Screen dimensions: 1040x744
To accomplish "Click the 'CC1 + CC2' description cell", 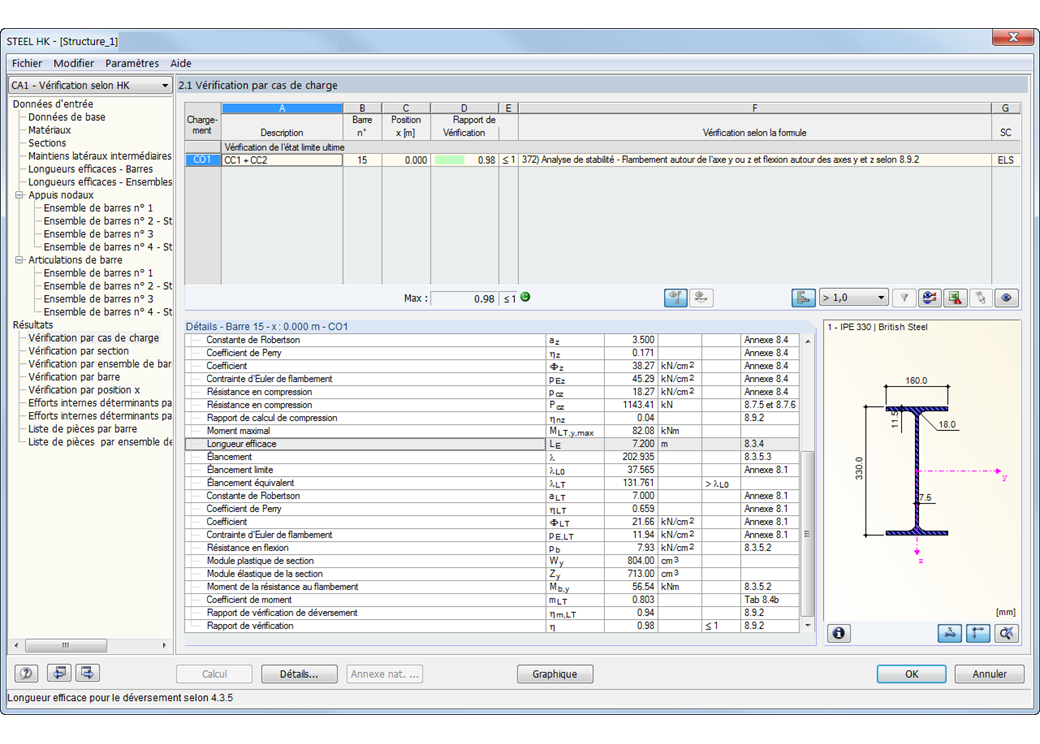I will pyautogui.click(x=282, y=160).
